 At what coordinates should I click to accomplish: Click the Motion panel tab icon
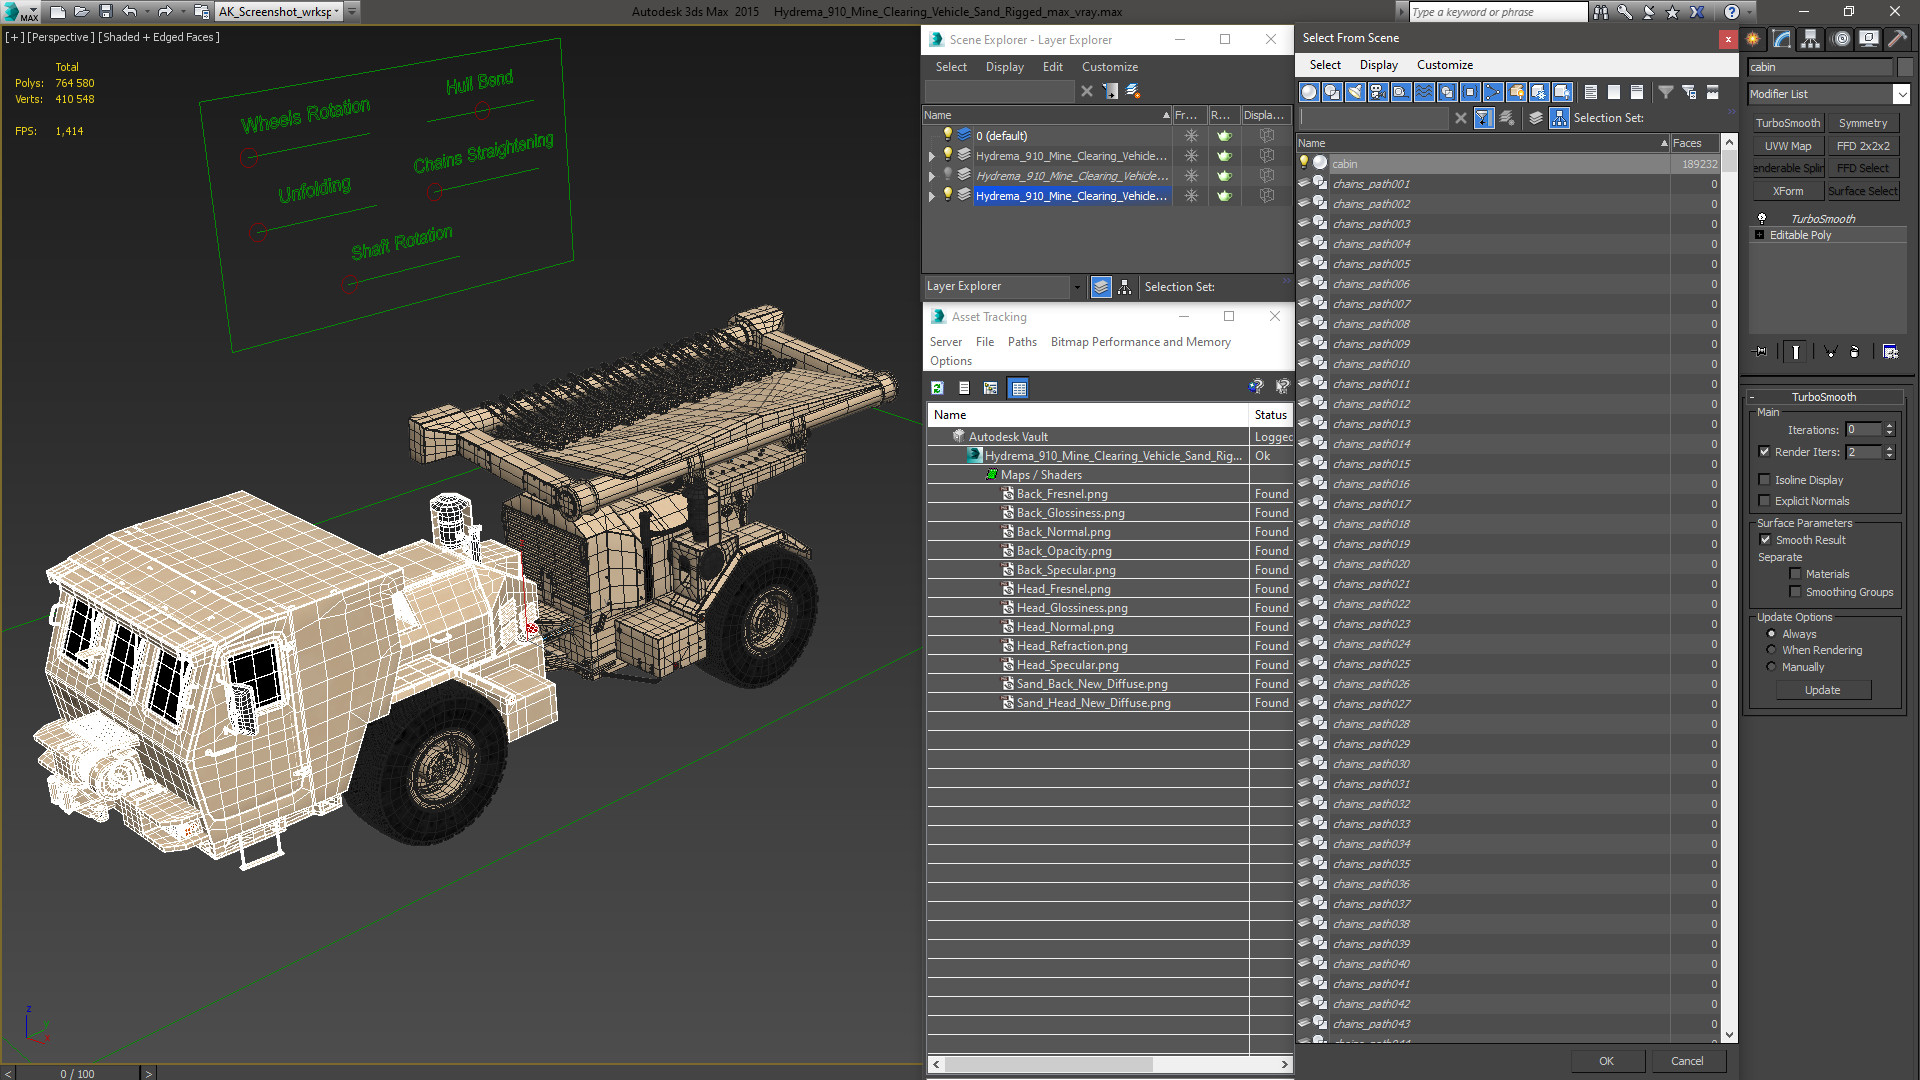pos(1840,39)
